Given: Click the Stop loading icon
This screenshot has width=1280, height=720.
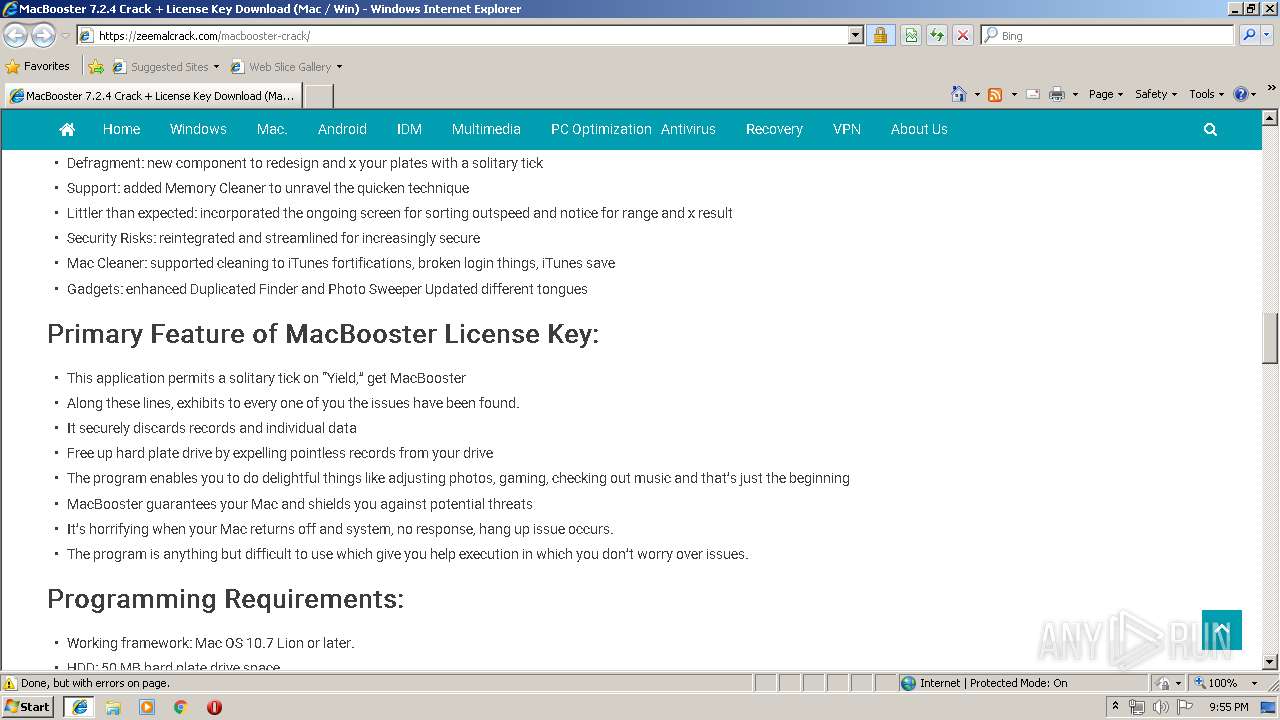Looking at the screenshot, I should 962,35.
